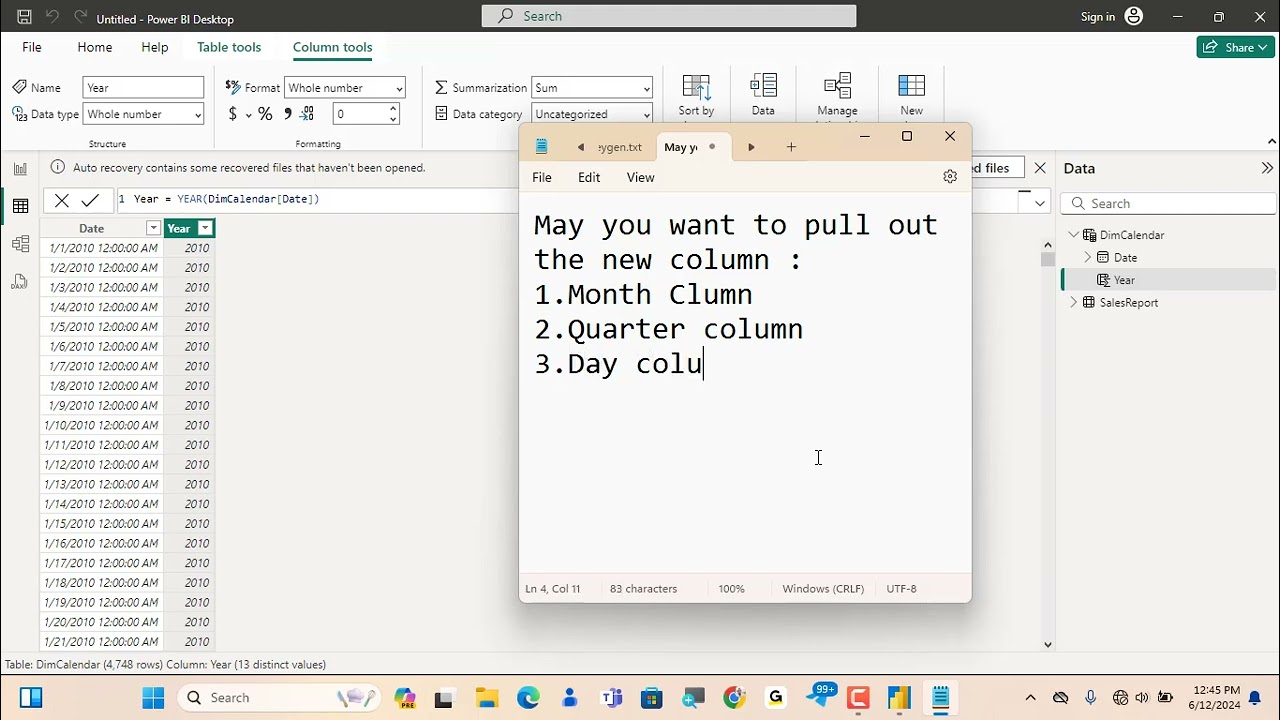This screenshot has height=720, width=1280.
Task: Click Sign in at the top
Action: 1098,17
